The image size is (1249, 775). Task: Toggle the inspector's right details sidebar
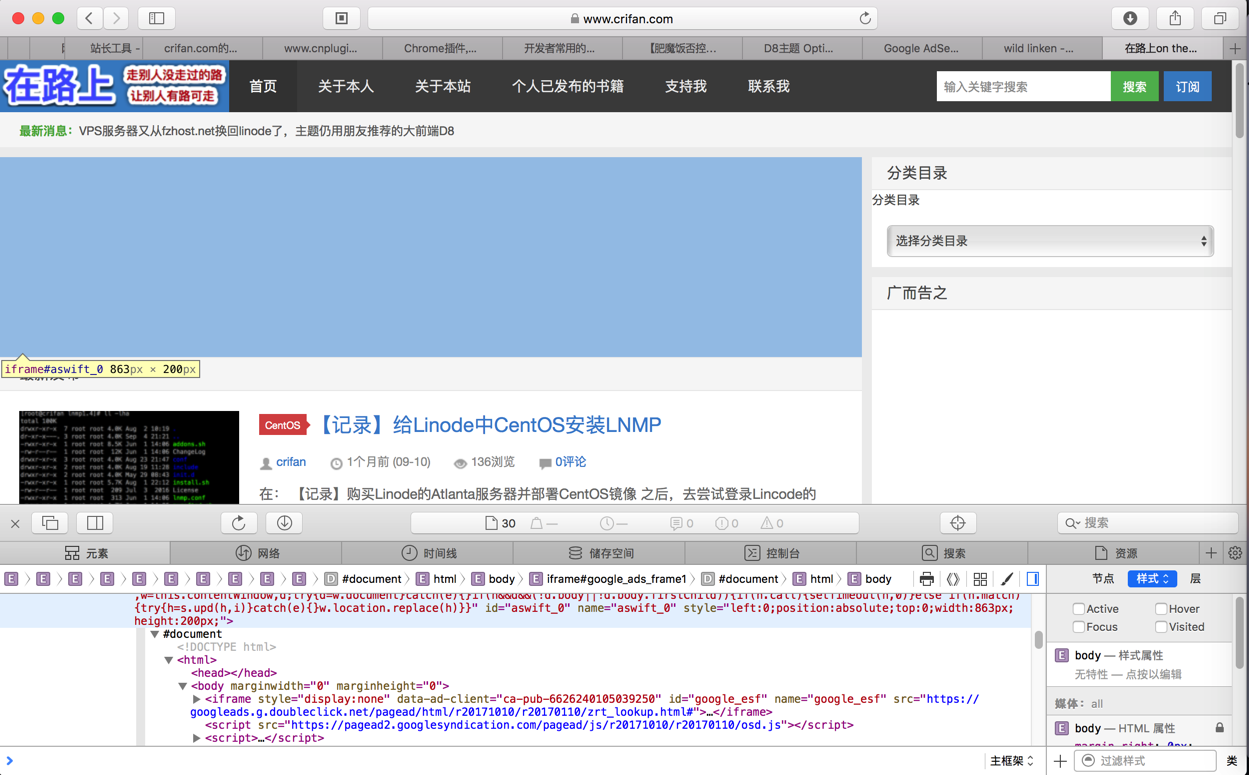[1033, 579]
